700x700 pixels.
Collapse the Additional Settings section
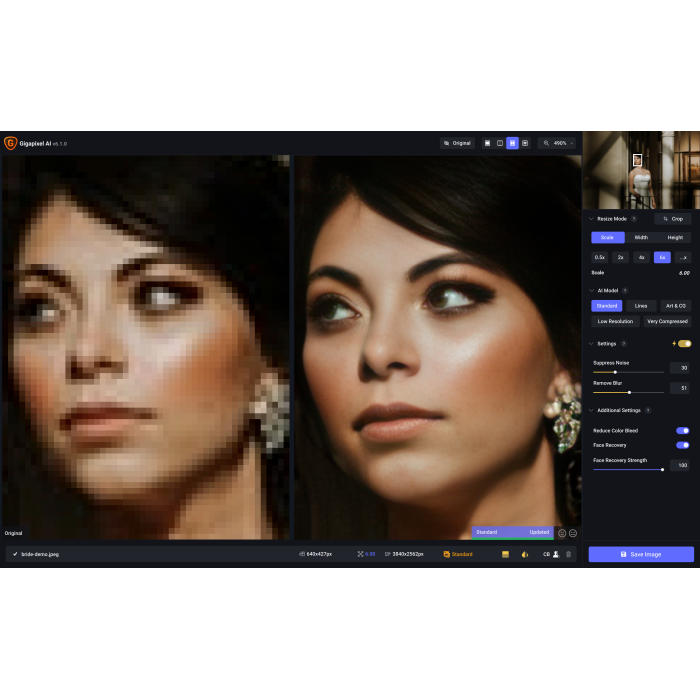[x=591, y=410]
